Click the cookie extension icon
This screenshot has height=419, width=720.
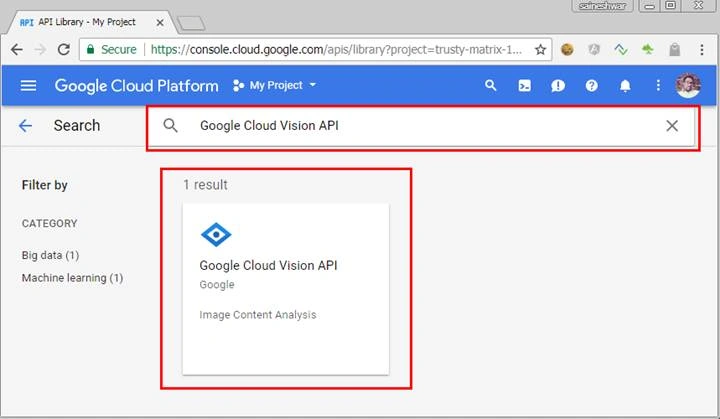(567, 49)
